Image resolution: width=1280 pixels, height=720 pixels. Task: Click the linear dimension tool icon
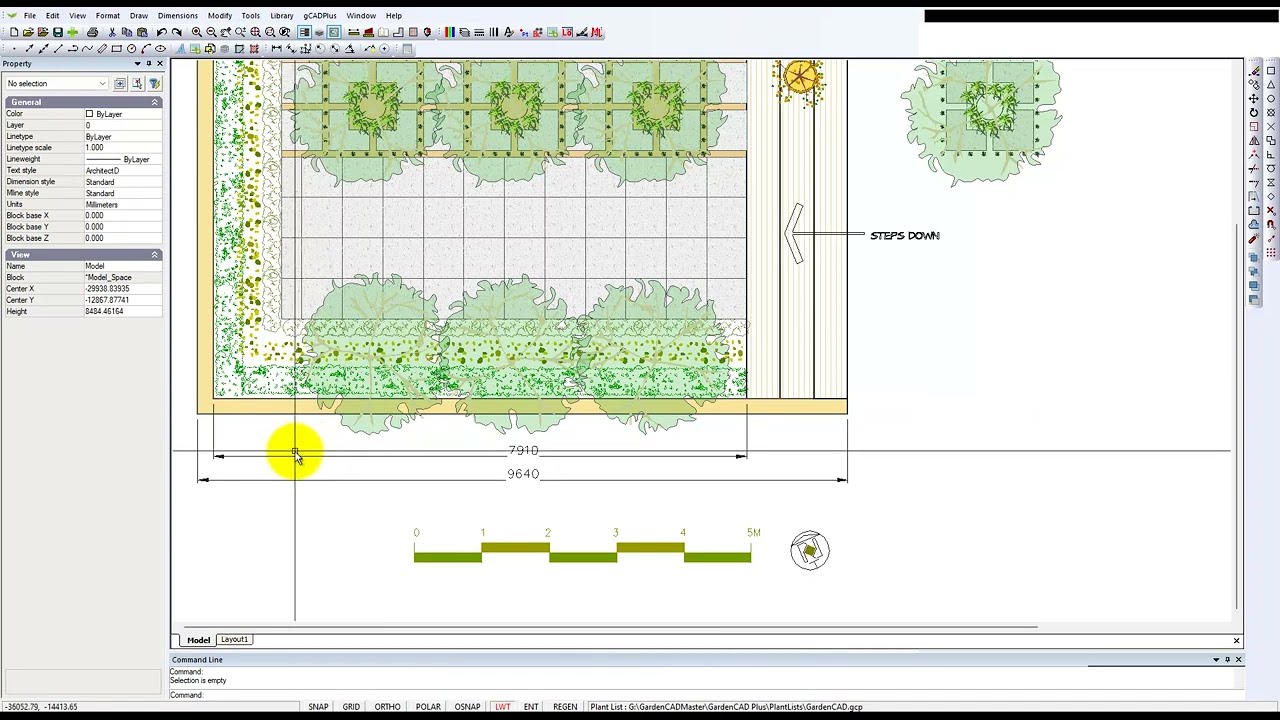[x=276, y=48]
